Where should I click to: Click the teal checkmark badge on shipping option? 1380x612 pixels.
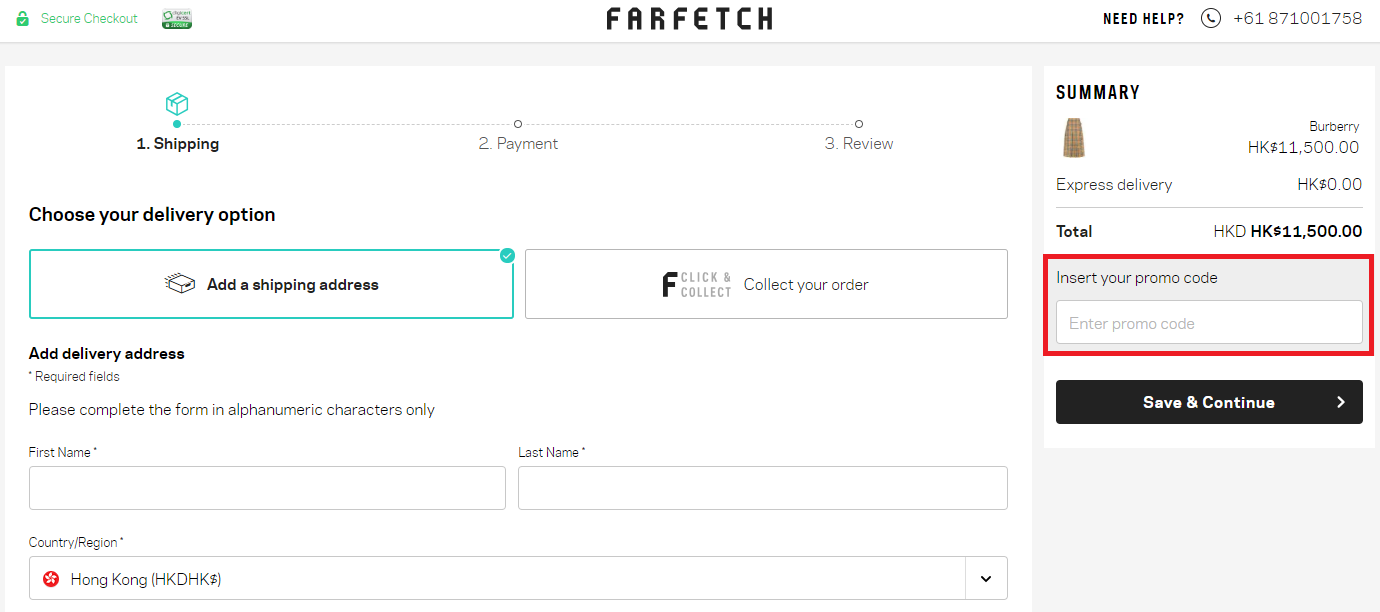(507, 255)
